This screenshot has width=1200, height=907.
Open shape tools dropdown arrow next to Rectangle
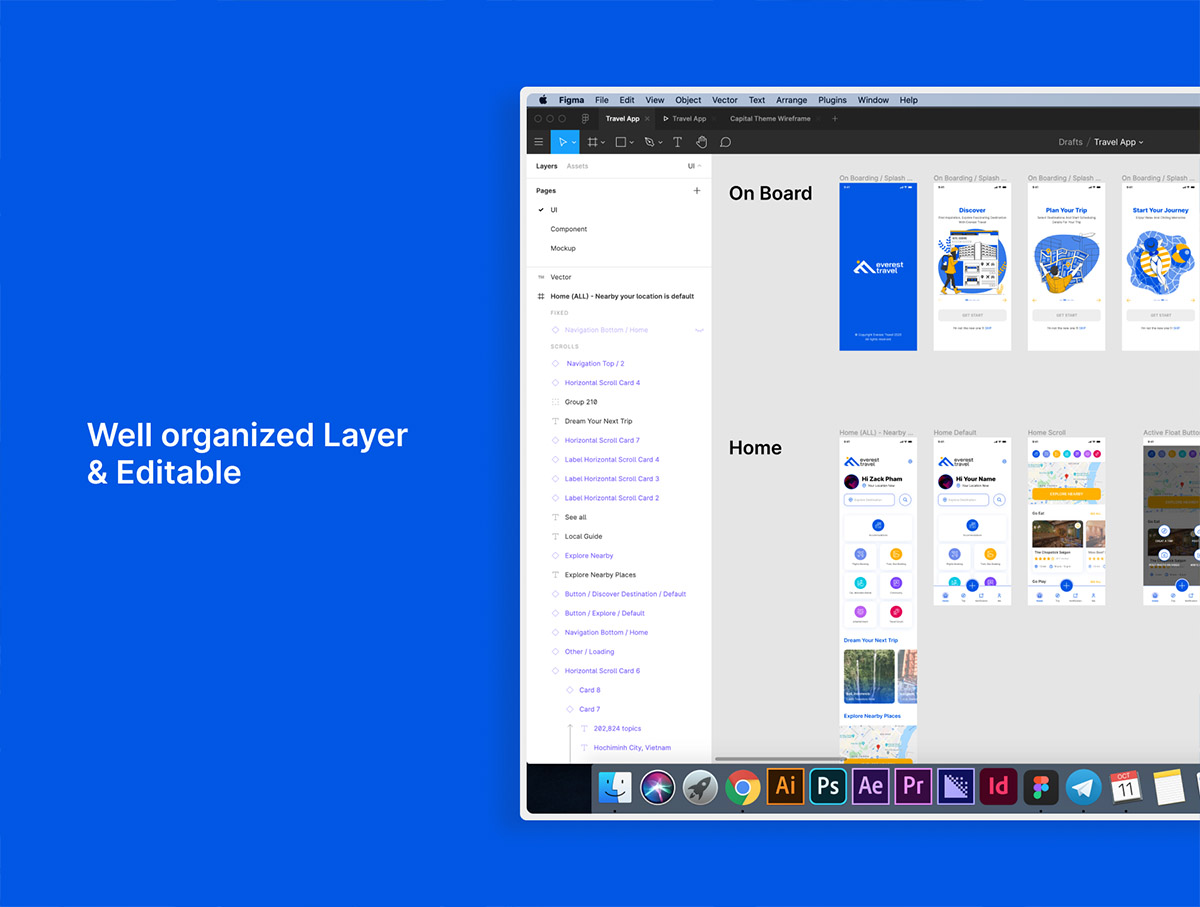click(x=632, y=143)
